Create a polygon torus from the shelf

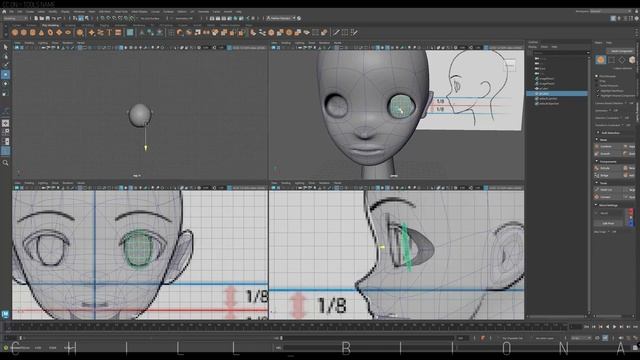[50, 32]
